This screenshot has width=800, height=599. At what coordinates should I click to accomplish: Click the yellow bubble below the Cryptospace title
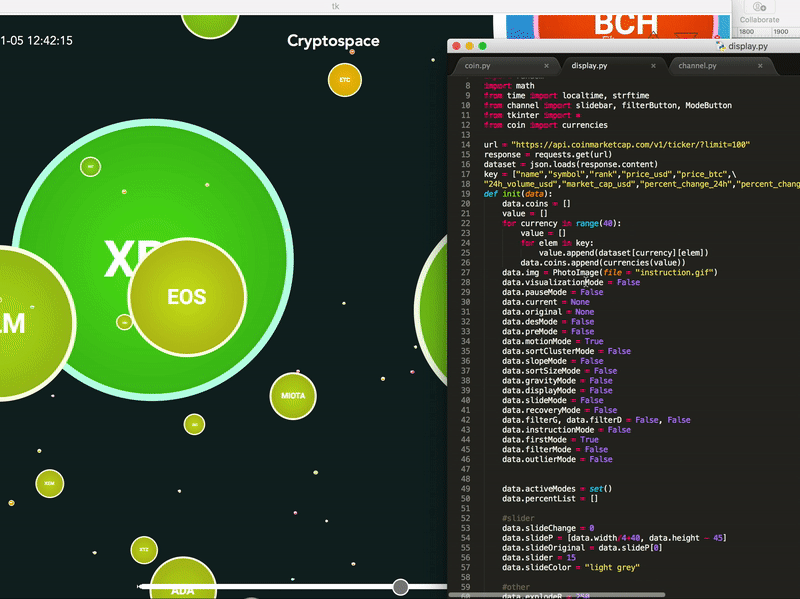345,80
